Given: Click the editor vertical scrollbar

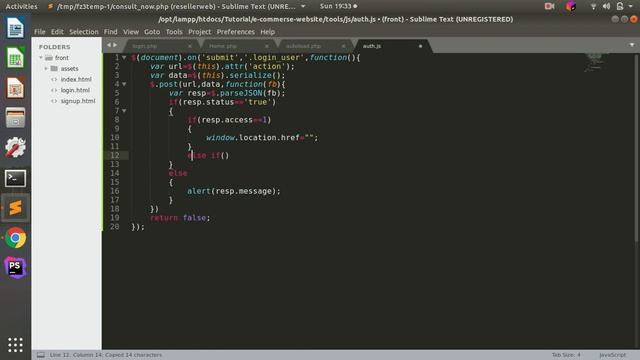Looking at the screenshot, I should click(x=636, y=147).
